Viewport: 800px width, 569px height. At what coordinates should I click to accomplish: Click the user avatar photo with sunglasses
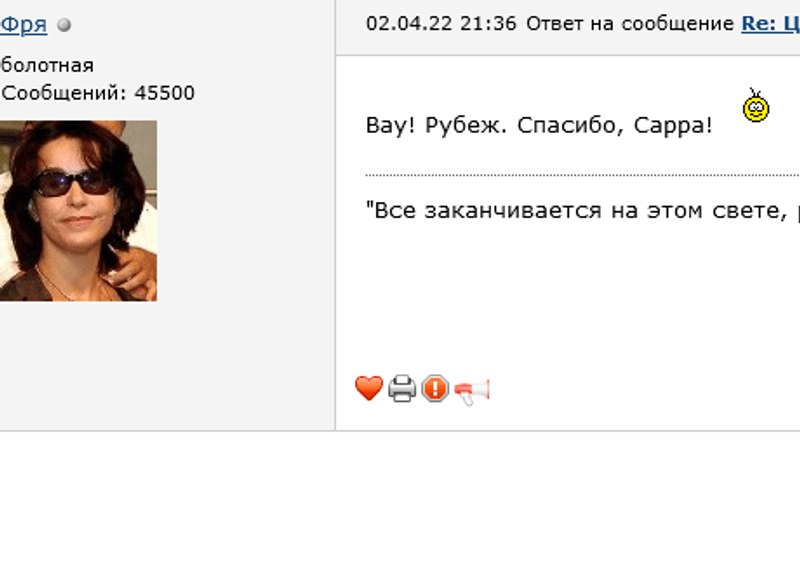(79, 211)
